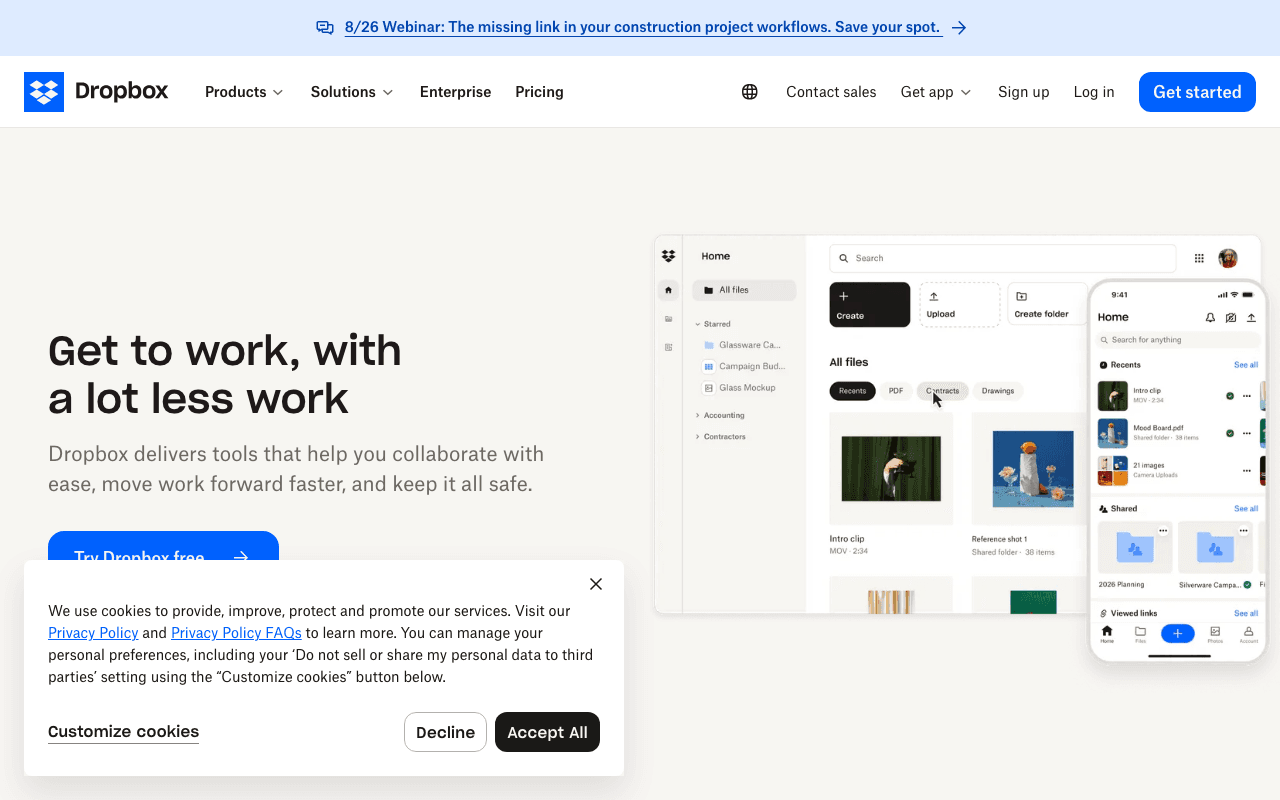Click the Get started button
Viewport: 1280px width, 800px height.
pyautogui.click(x=1197, y=92)
